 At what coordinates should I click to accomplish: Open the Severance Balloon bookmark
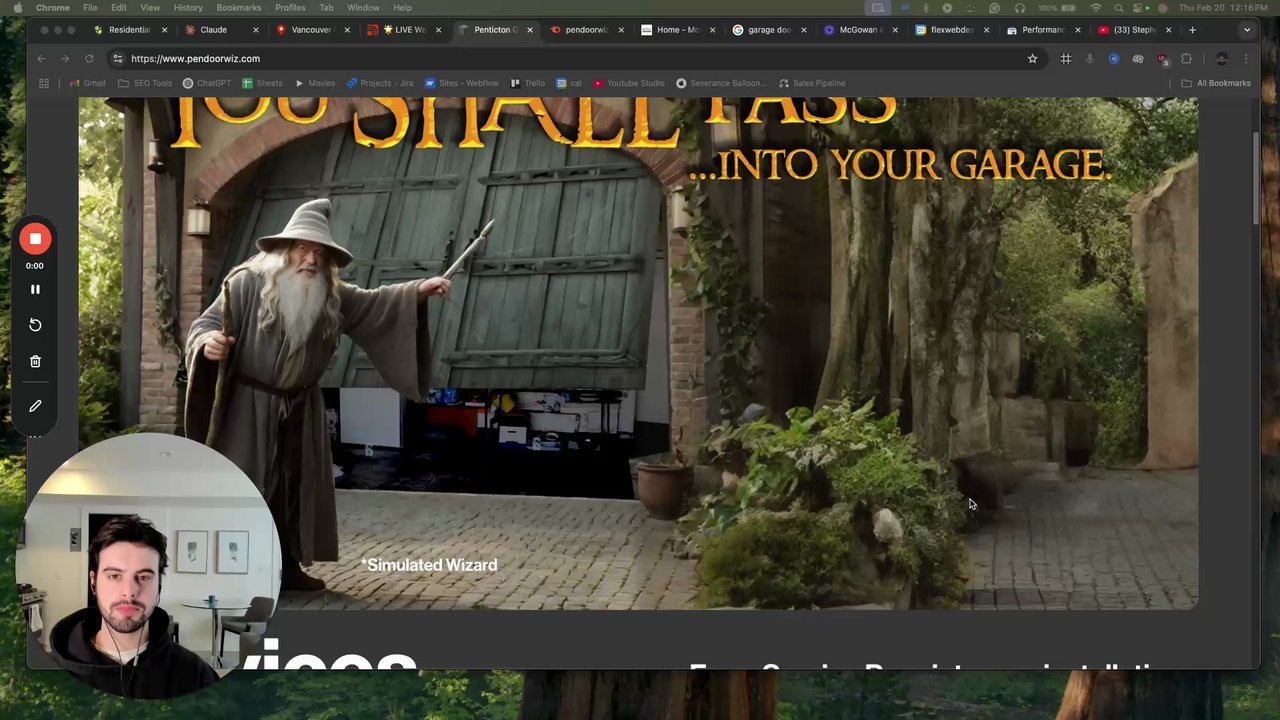(x=720, y=83)
